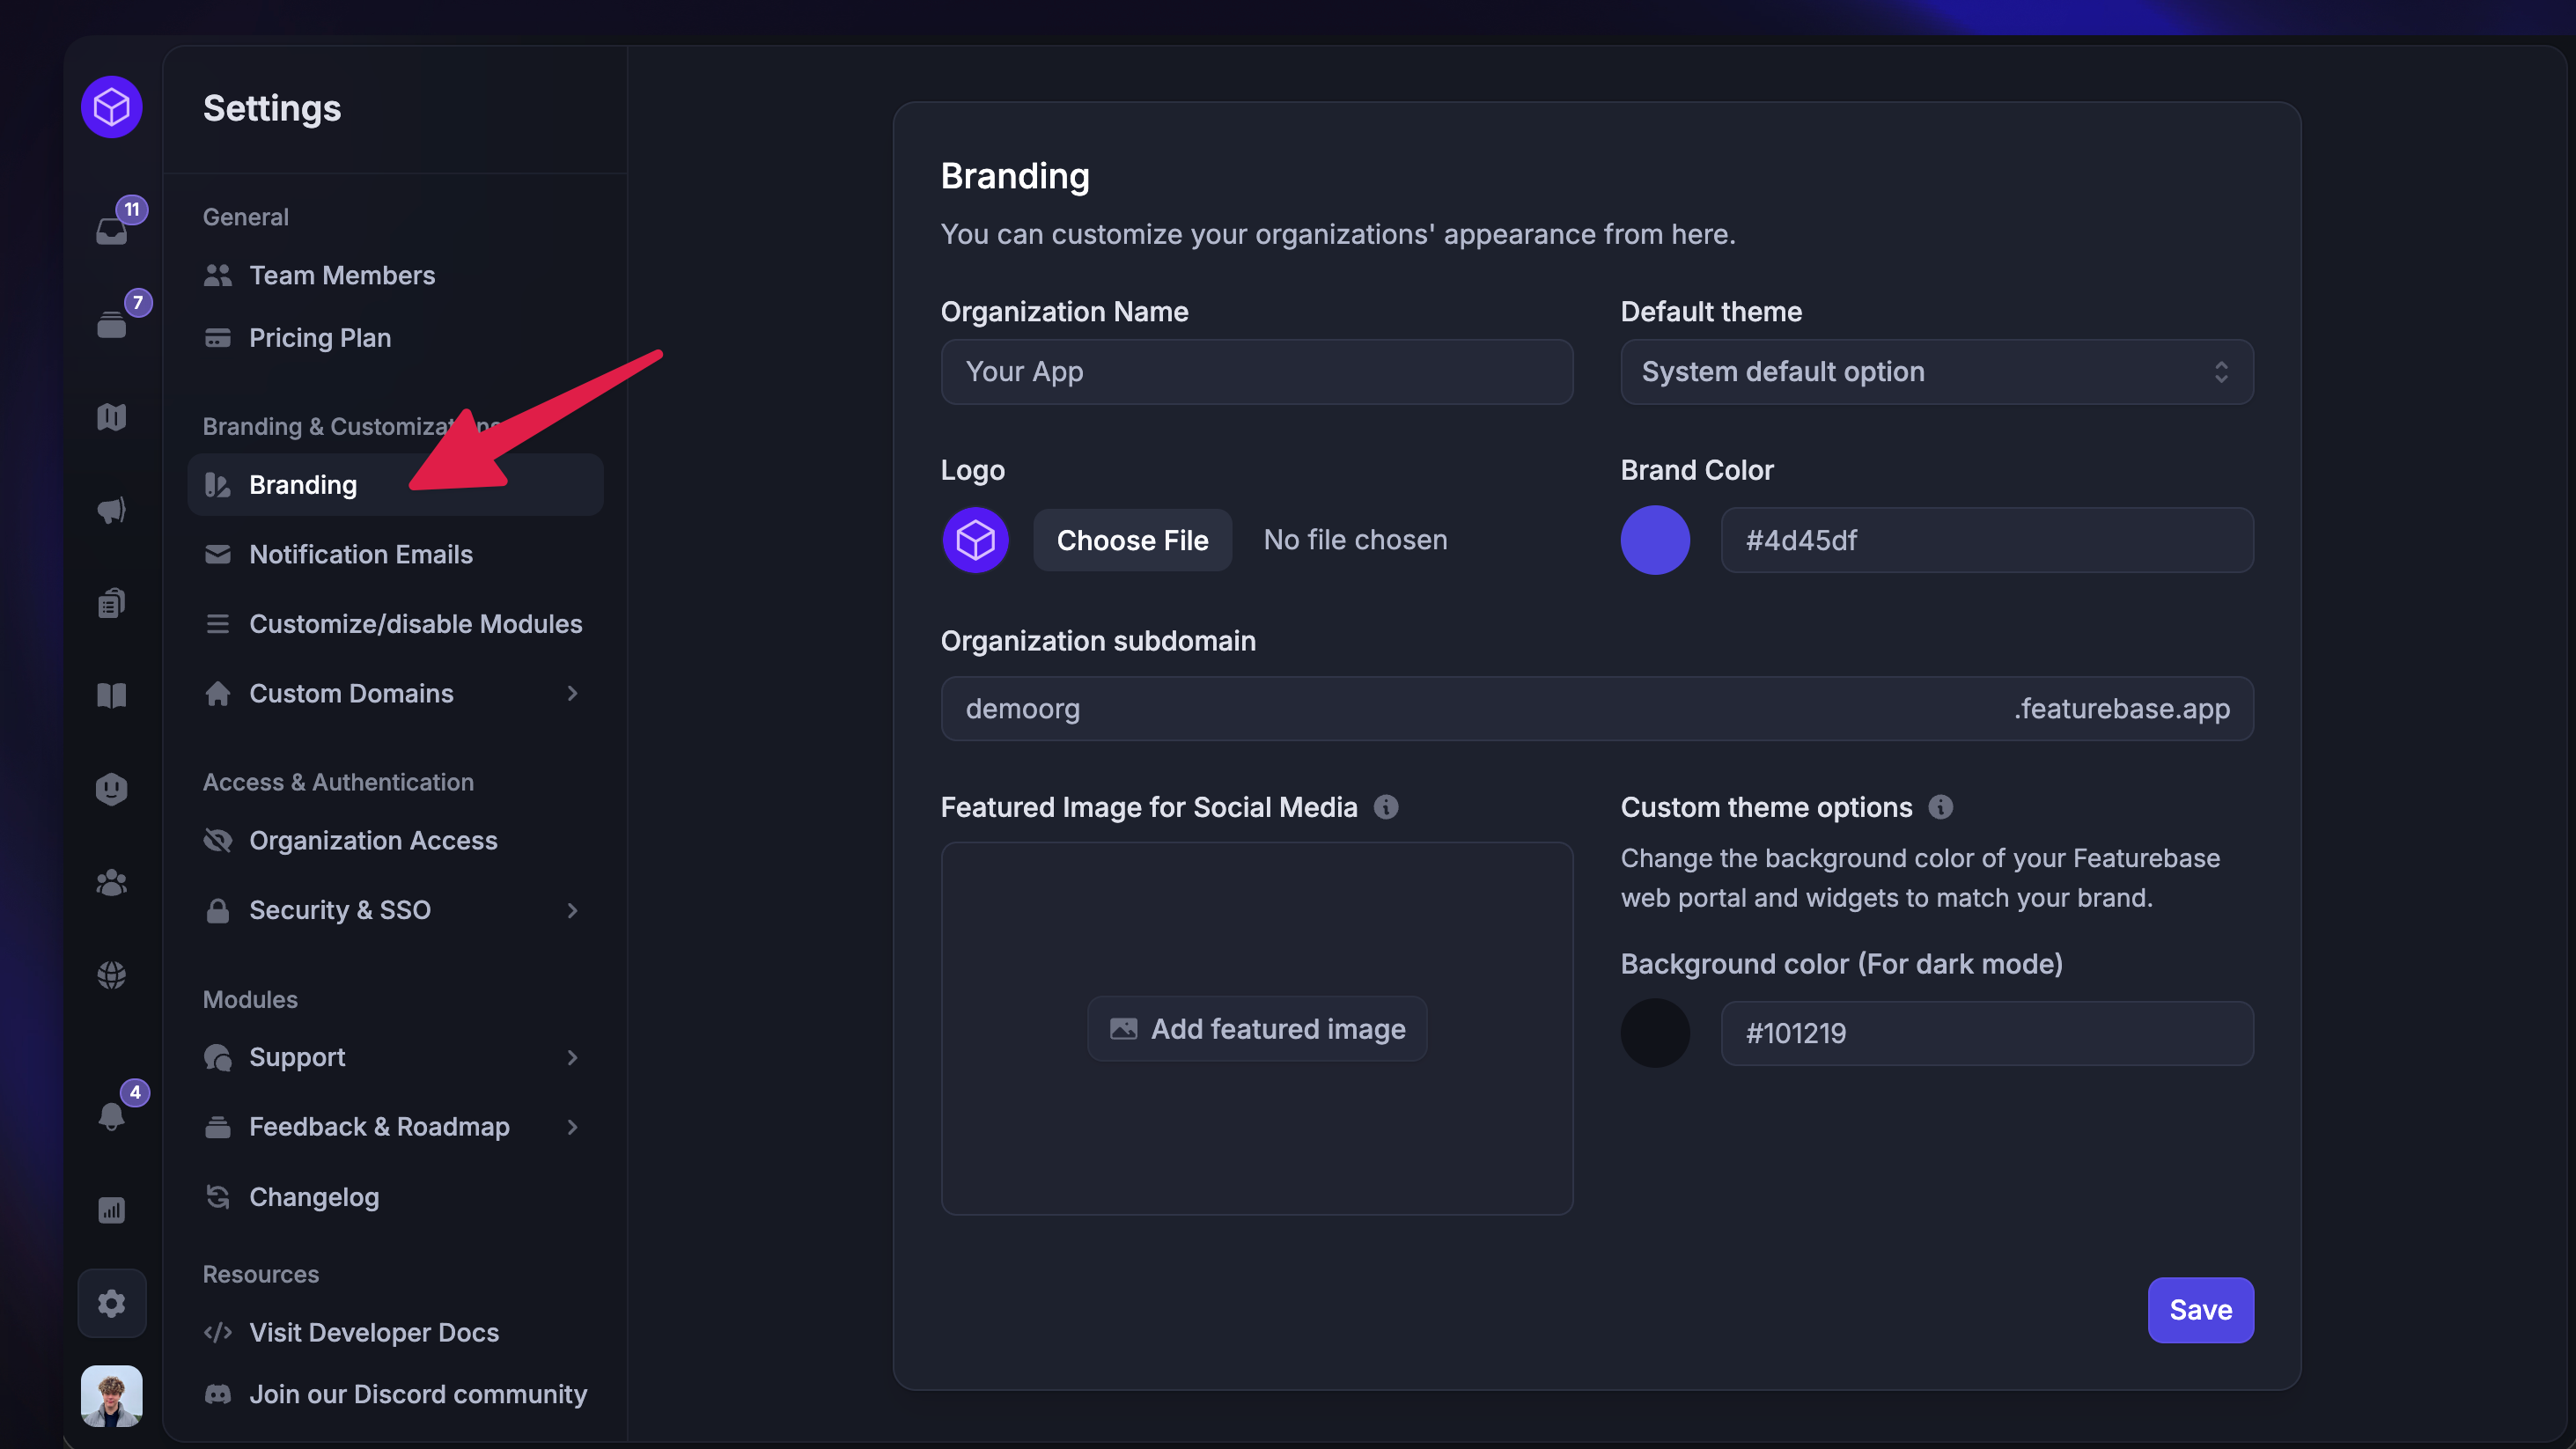Select the brand color swatch circle
Image resolution: width=2576 pixels, height=1449 pixels.
(1654, 539)
